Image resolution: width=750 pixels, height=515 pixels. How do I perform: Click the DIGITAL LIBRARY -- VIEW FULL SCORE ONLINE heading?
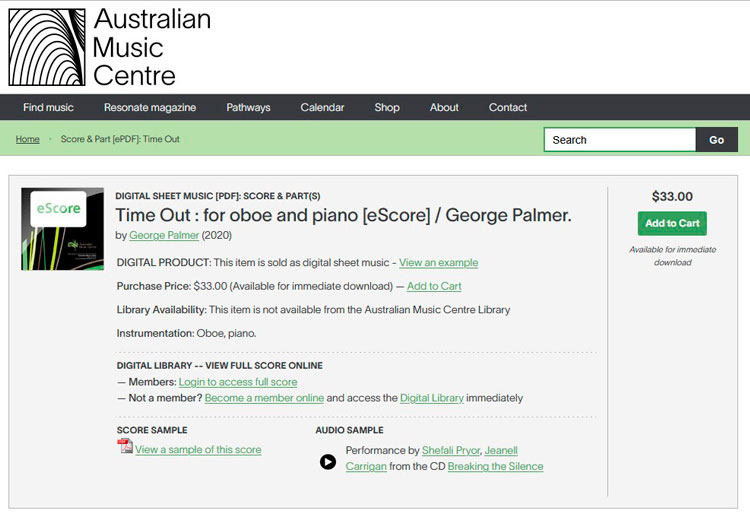(220, 365)
